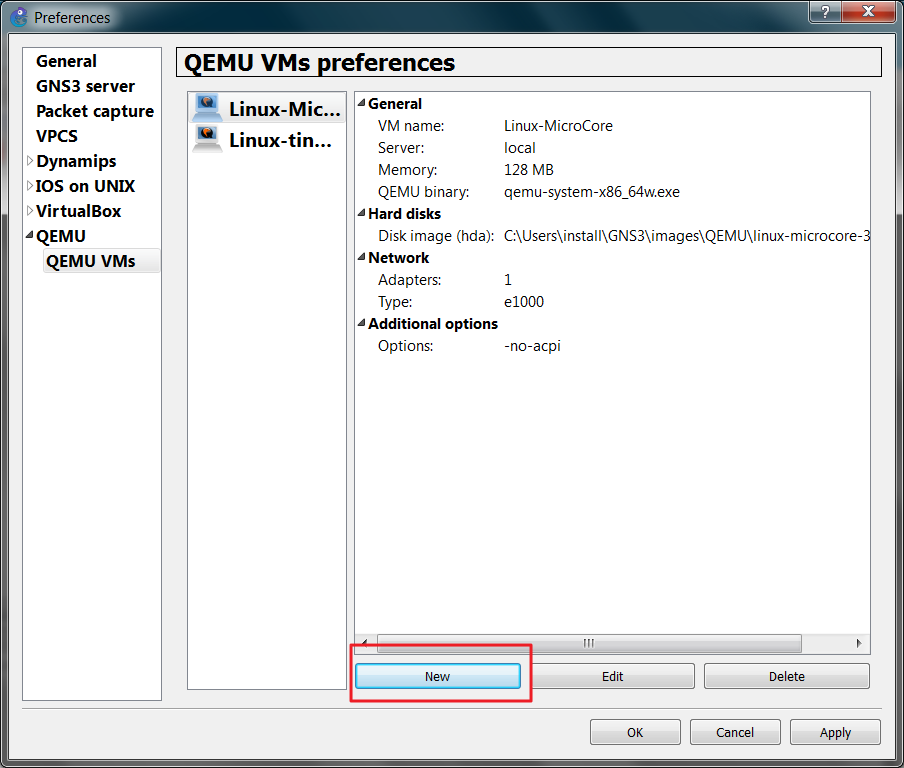The width and height of the screenshot is (904, 768).
Task: Click the Memory value 128 MB
Action: pos(529,170)
